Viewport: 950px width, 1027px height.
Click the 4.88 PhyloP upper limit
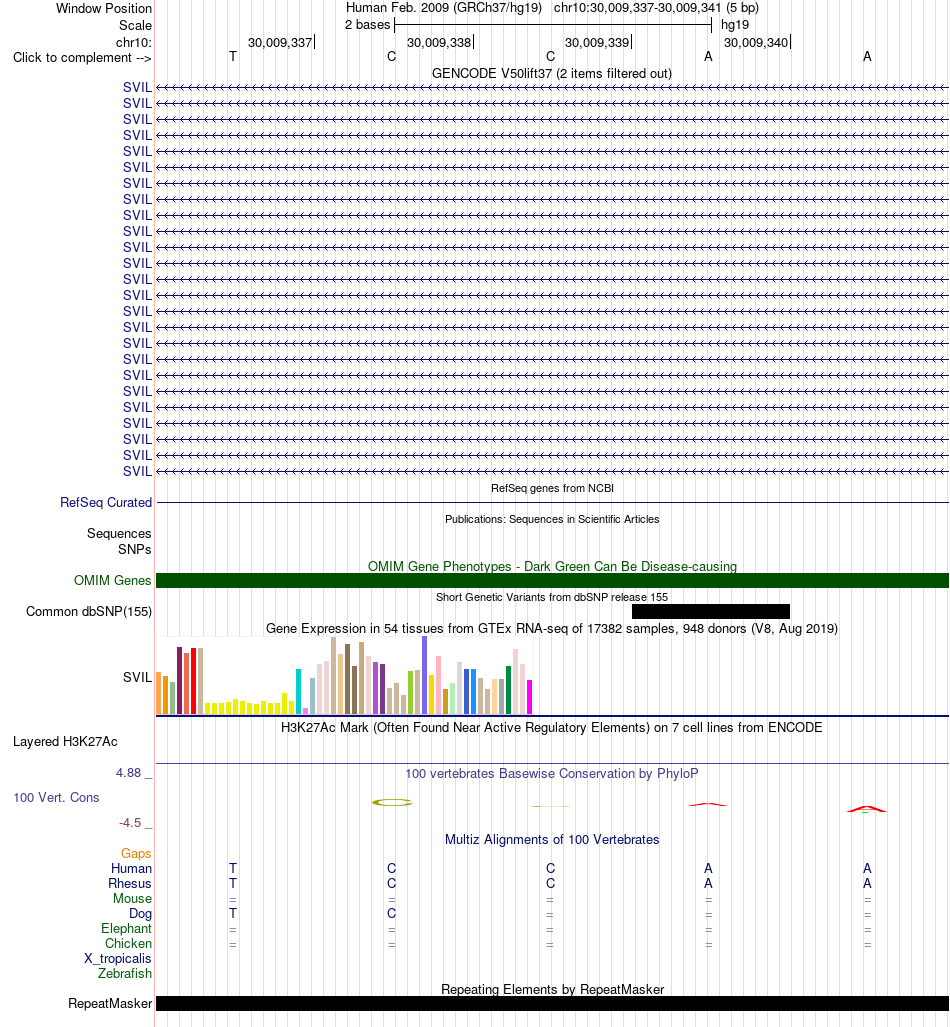click(x=128, y=773)
